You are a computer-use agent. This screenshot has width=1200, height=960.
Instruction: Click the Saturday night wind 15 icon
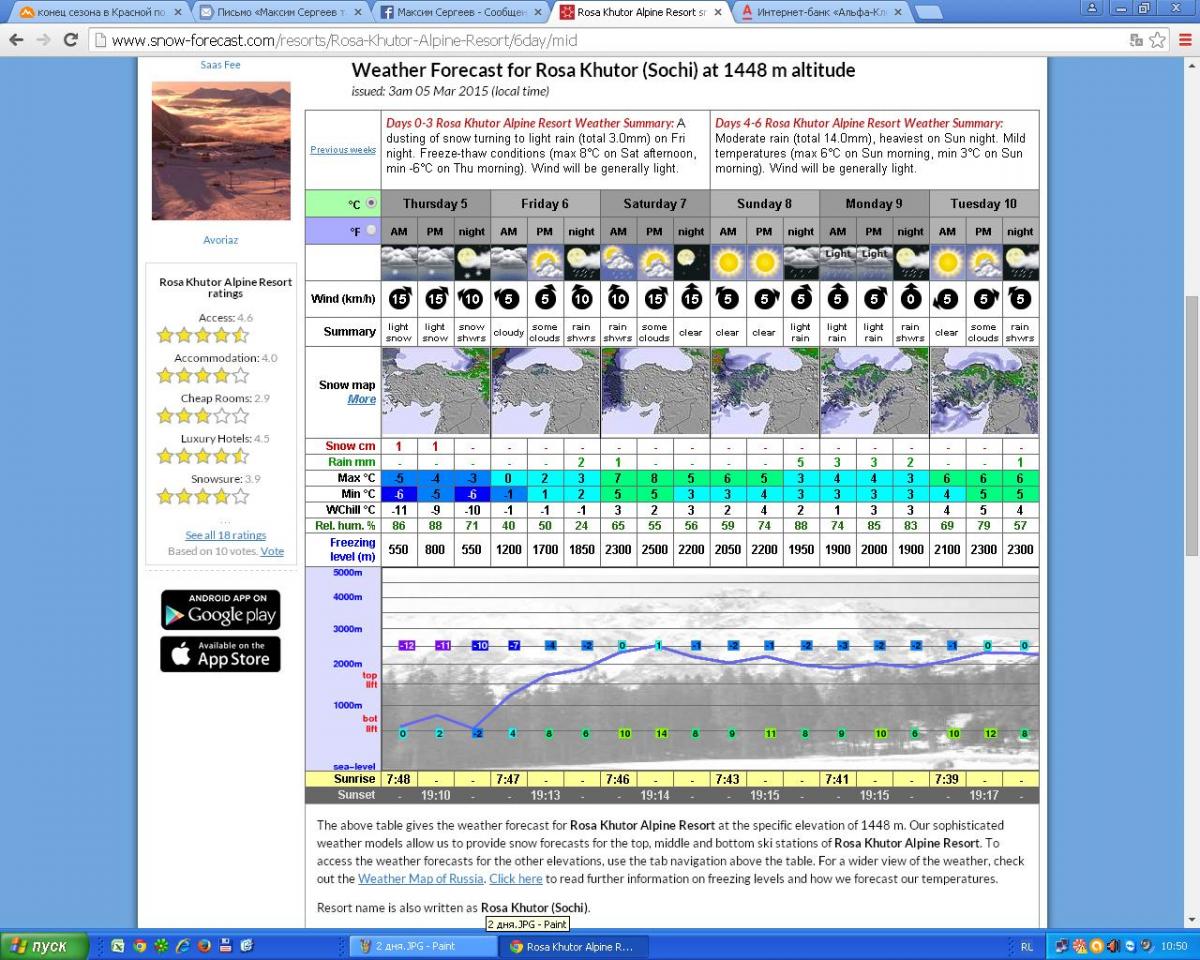tap(691, 299)
